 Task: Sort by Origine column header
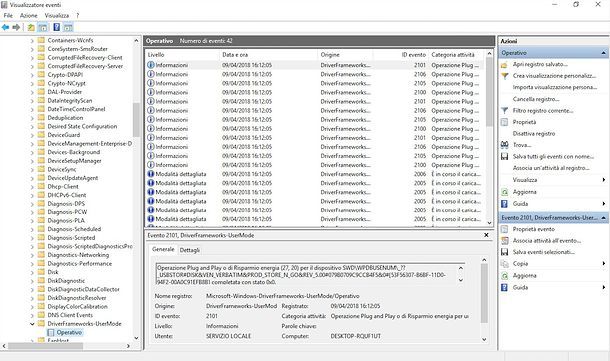(x=345, y=55)
